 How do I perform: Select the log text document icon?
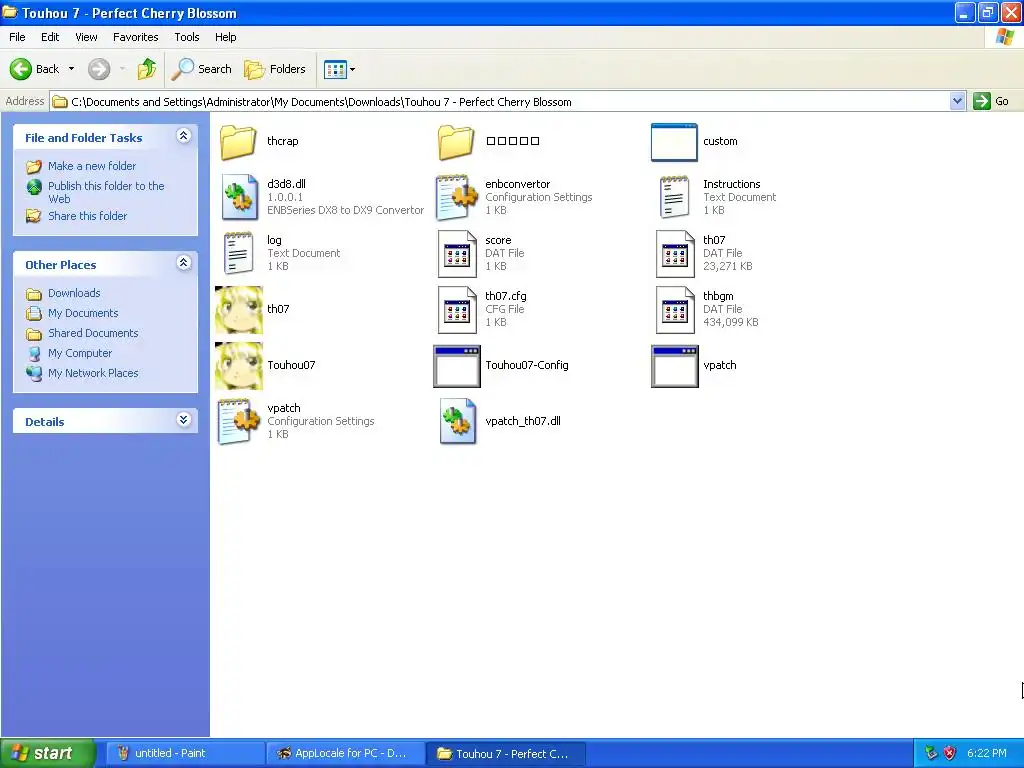[238, 253]
